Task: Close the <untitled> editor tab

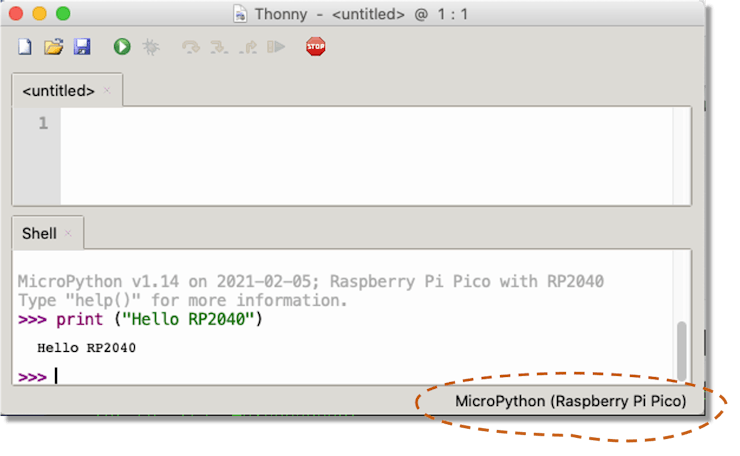Action: click(x=107, y=90)
